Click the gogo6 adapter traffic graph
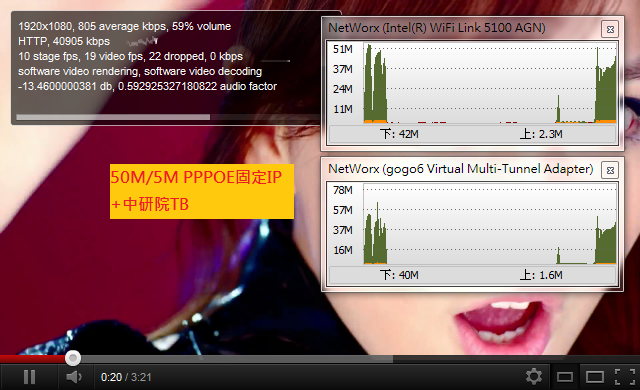 tap(490, 224)
